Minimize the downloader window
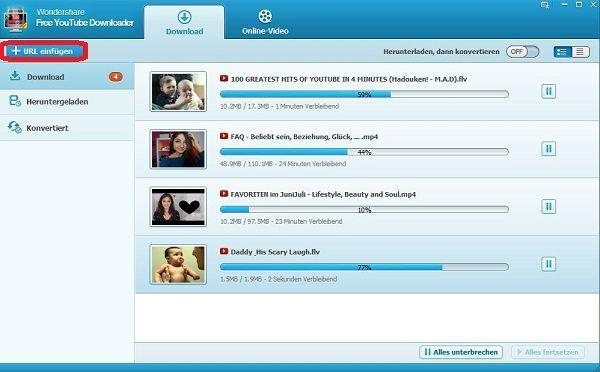The width and height of the screenshot is (600, 372). point(564,5)
